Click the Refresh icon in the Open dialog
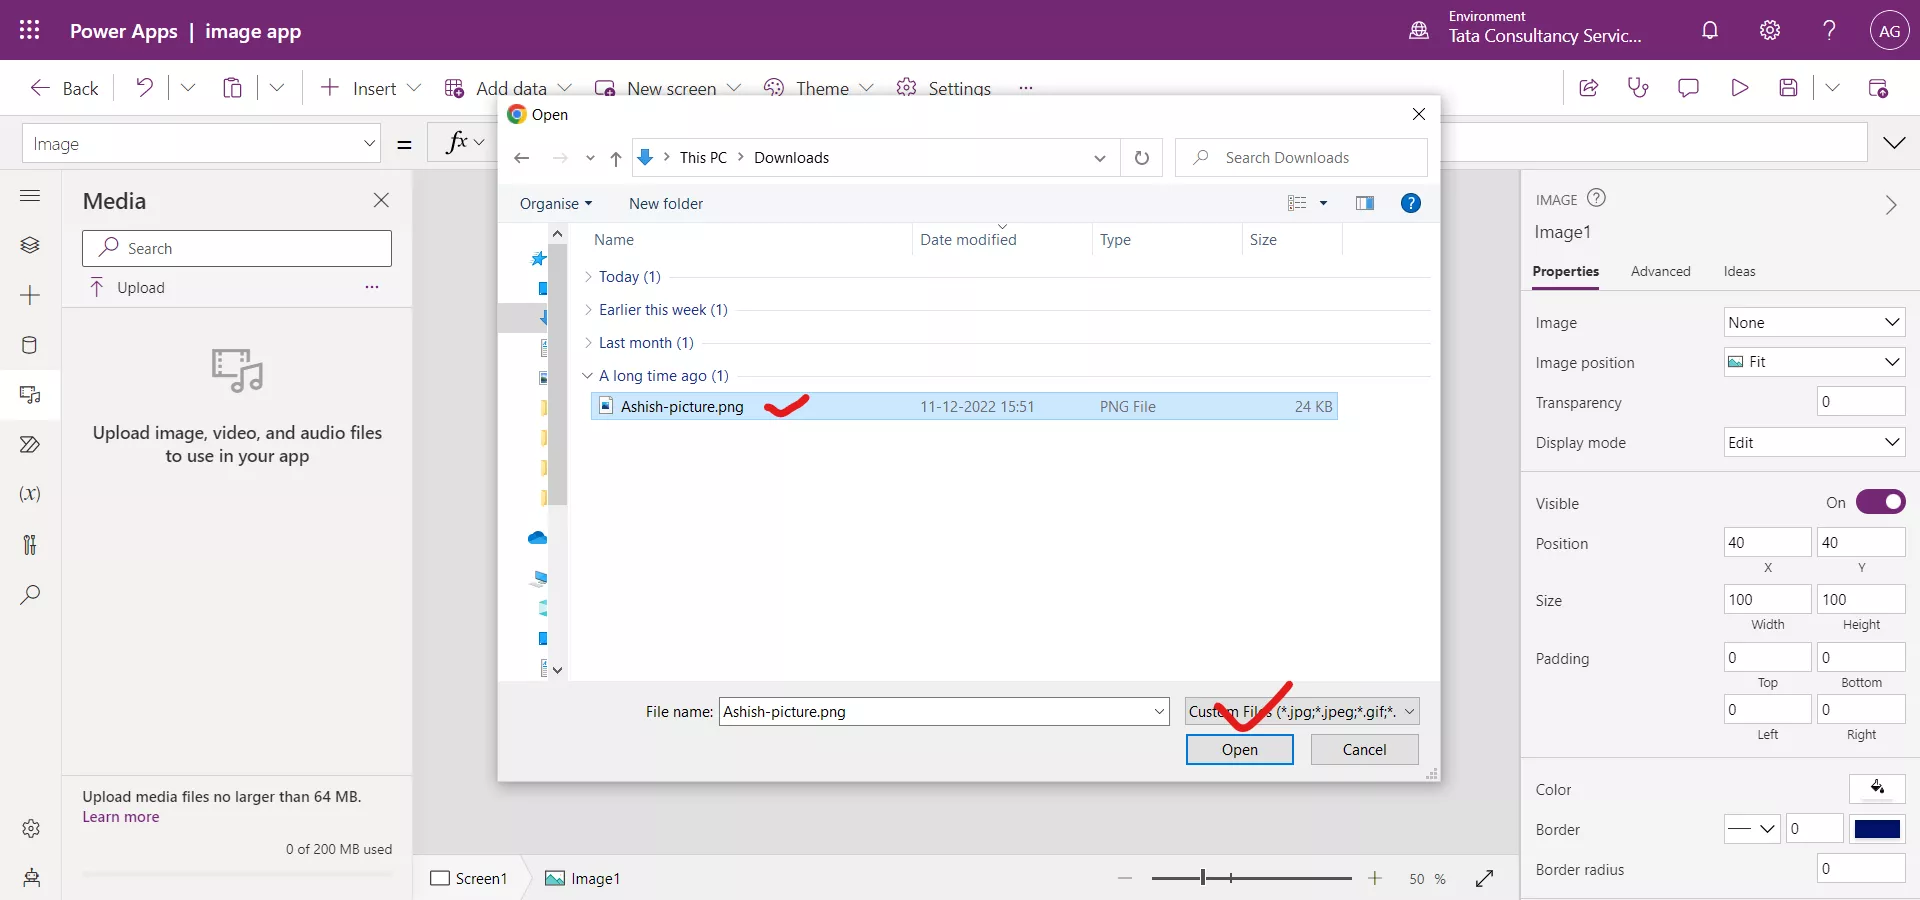The height and width of the screenshot is (900, 1920). (x=1142, y=158)
